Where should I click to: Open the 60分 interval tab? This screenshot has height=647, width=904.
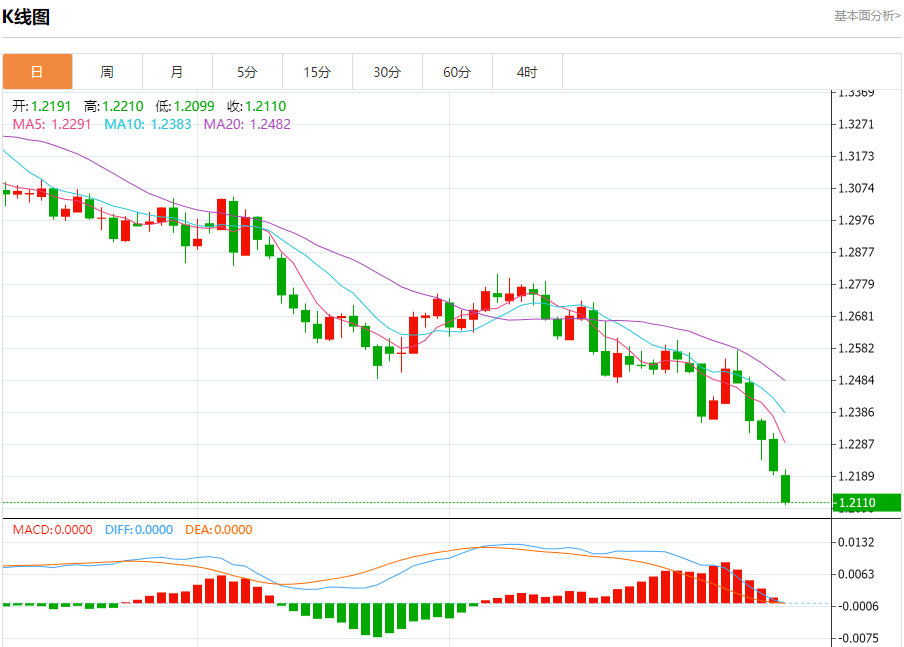click(457, 72)
